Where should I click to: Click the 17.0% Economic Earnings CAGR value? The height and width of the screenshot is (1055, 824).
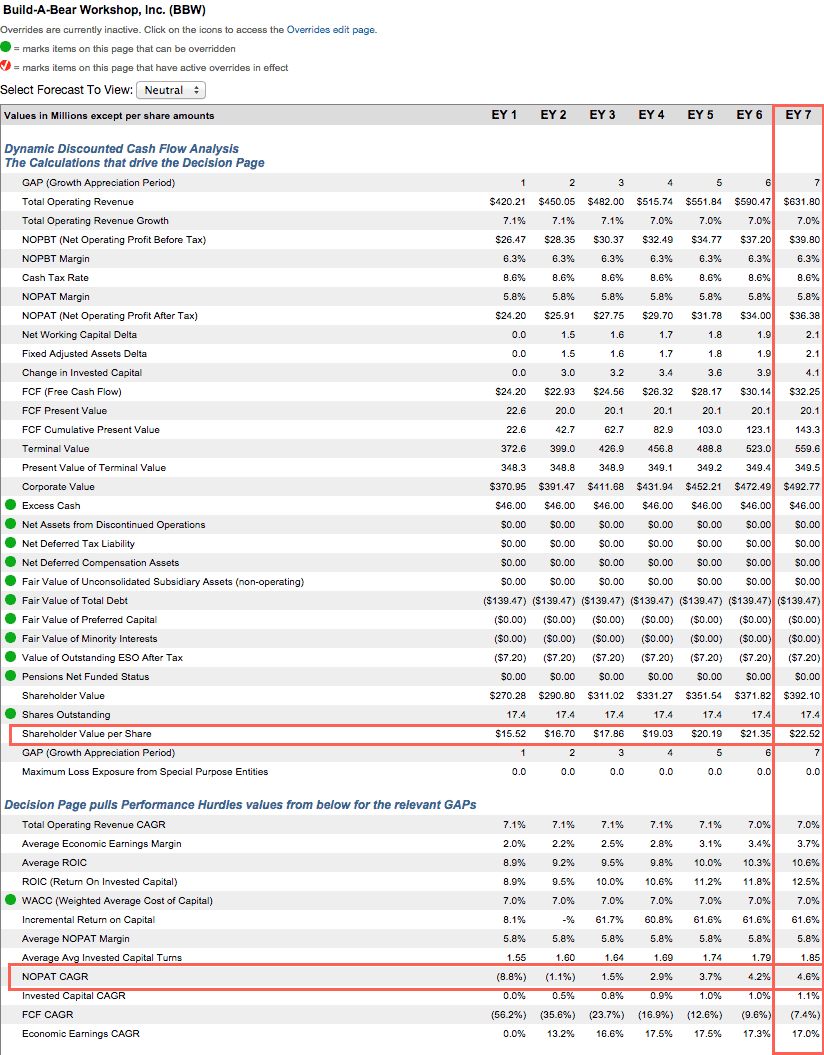point(807,1033)
